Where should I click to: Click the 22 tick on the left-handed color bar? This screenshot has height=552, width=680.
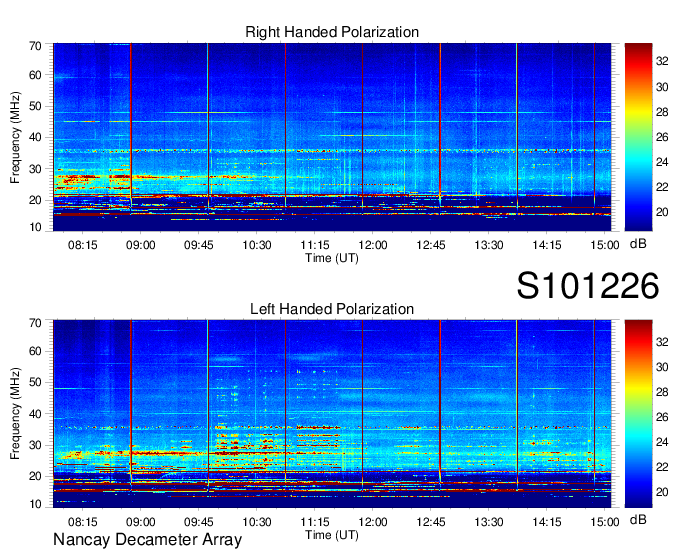pyautogui.click(x=662, y=467)
